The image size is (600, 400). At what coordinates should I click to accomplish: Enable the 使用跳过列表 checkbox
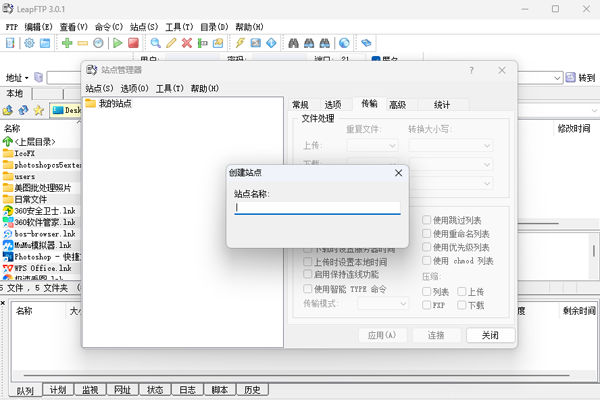click(427, 220)
